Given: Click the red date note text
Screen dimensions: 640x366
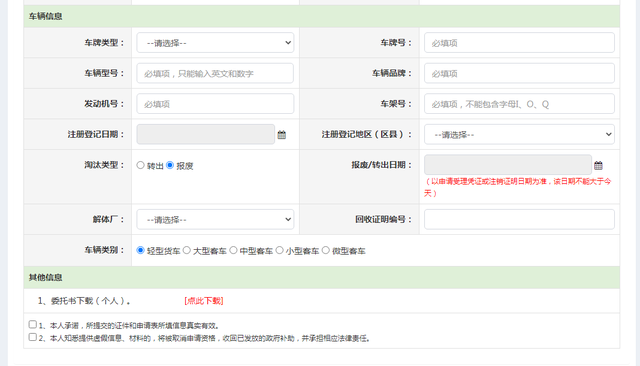Looking at the screenshot, I should coord(518,187).
